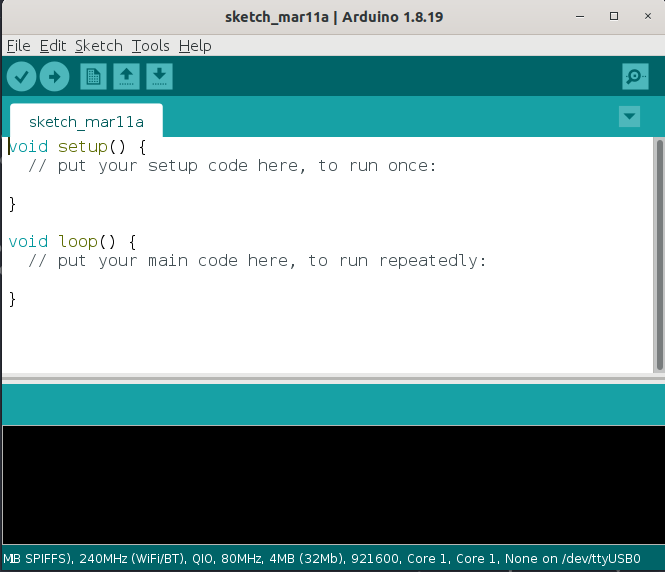
Task: Save the sketch with down-arrow icon
Action: click(159, 77)
